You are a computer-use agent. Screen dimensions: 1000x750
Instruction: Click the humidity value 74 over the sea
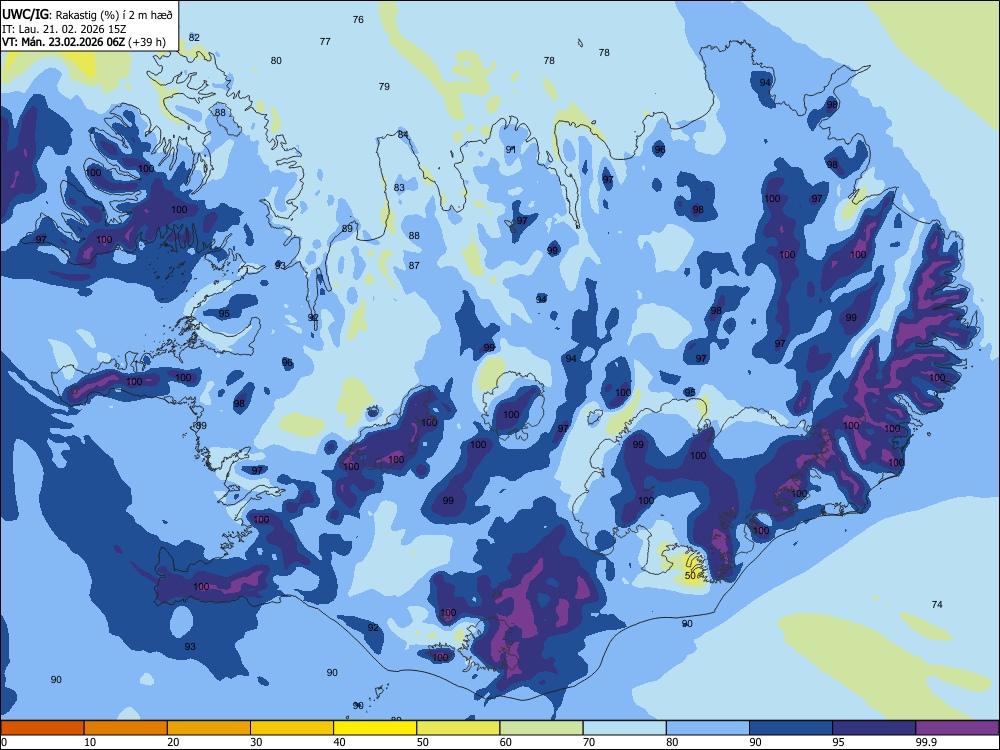pos(937,605)
